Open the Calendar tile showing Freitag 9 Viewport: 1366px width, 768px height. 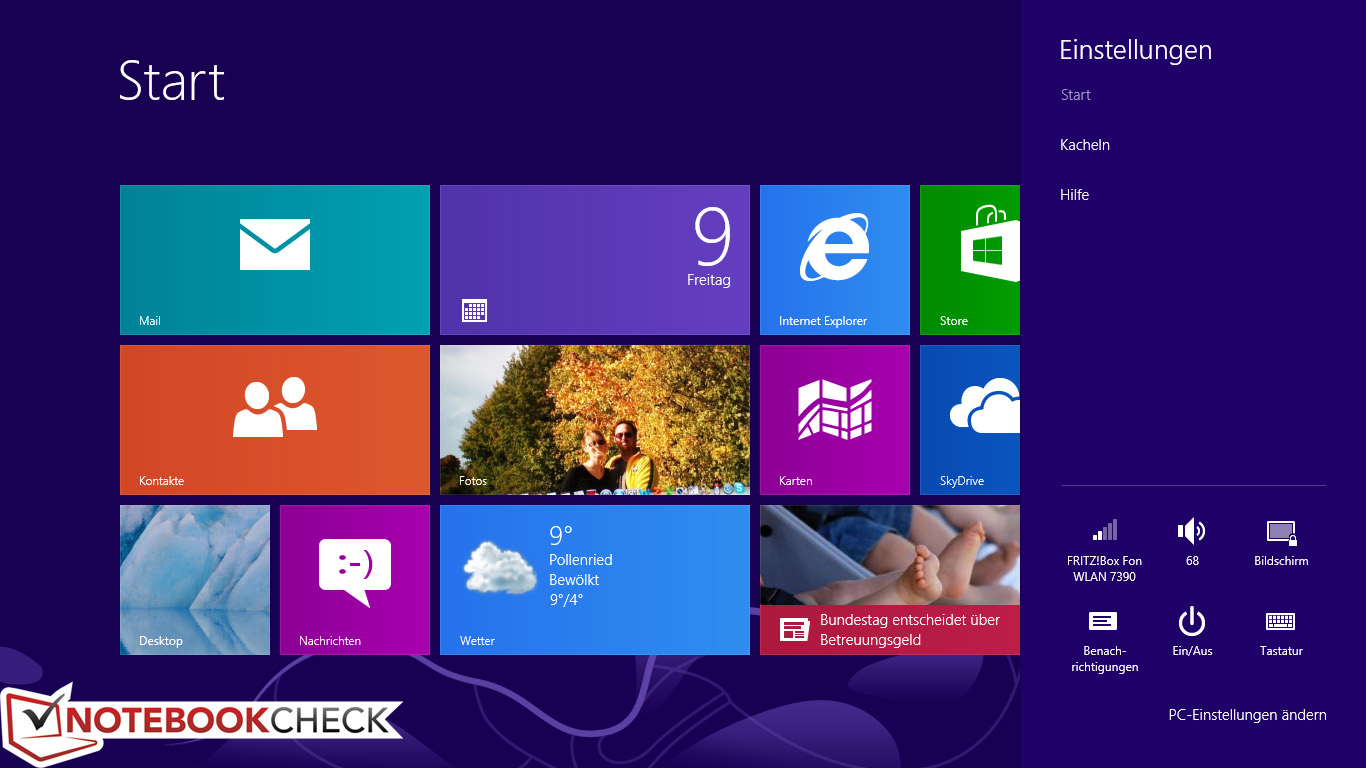(595, 260)
